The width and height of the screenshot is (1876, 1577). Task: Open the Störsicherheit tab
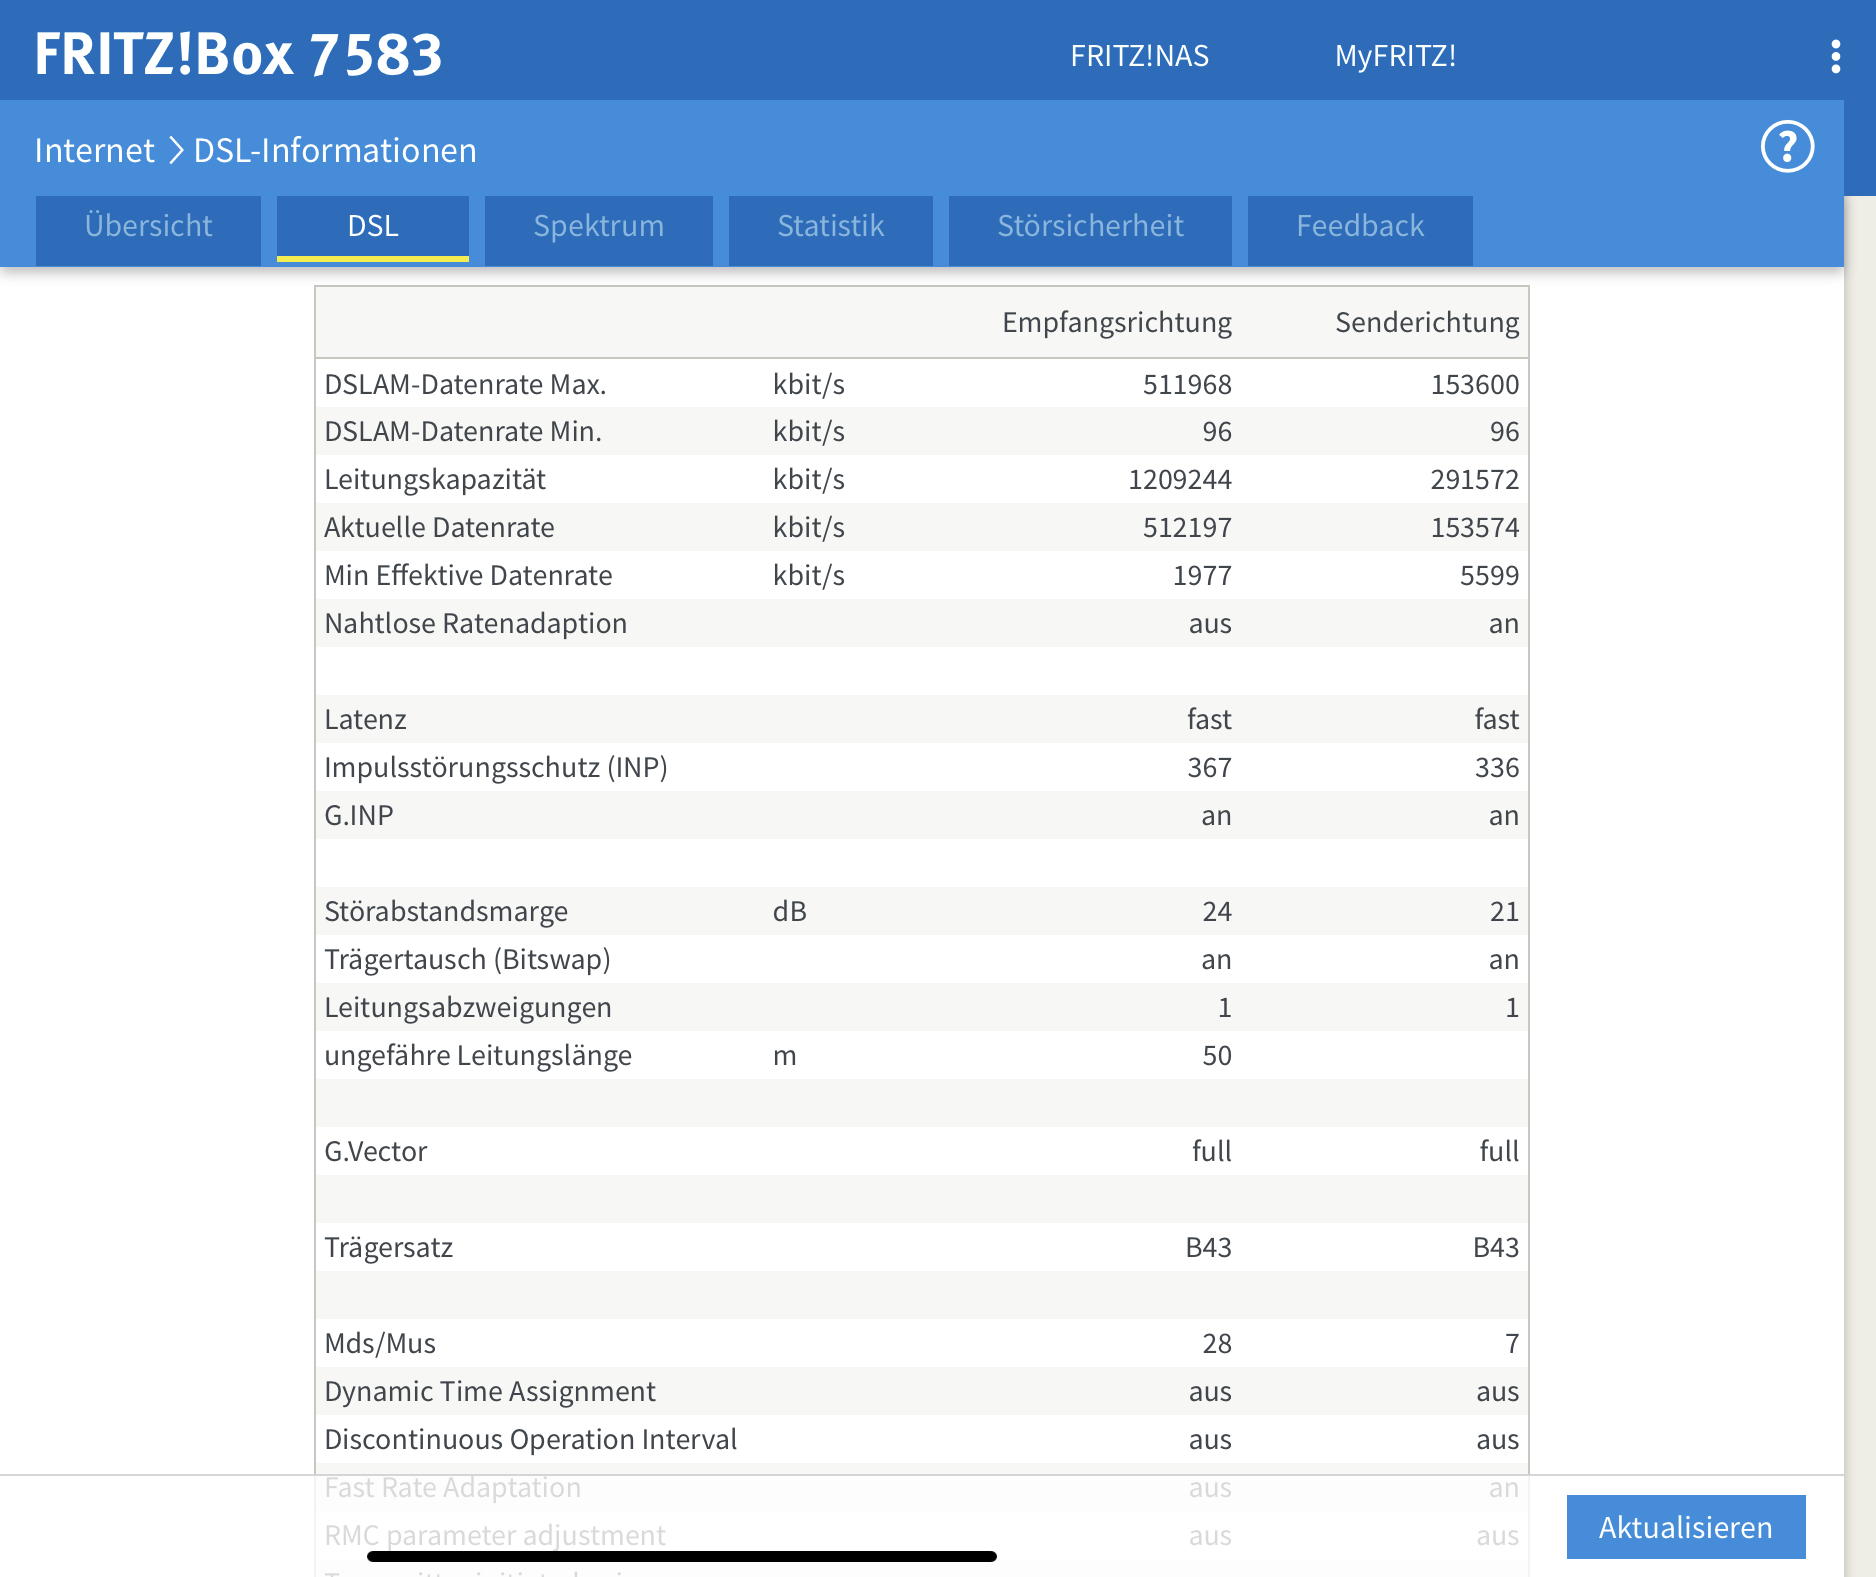(x=1090, y=229)
